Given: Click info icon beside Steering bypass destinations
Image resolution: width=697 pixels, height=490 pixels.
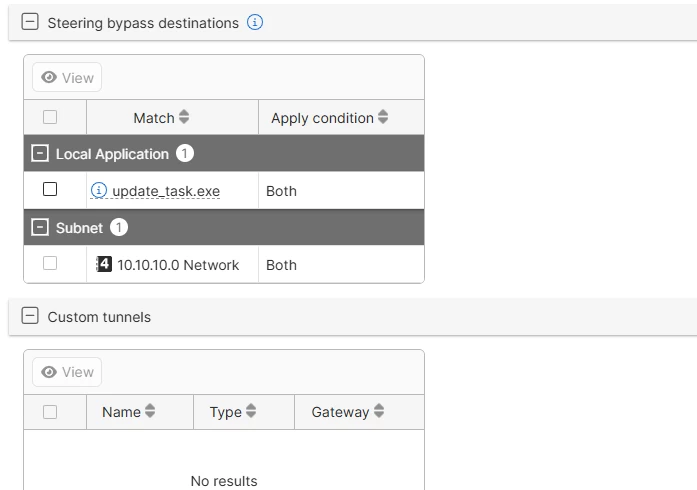Looking at the screenshot, I should [255, 22].
